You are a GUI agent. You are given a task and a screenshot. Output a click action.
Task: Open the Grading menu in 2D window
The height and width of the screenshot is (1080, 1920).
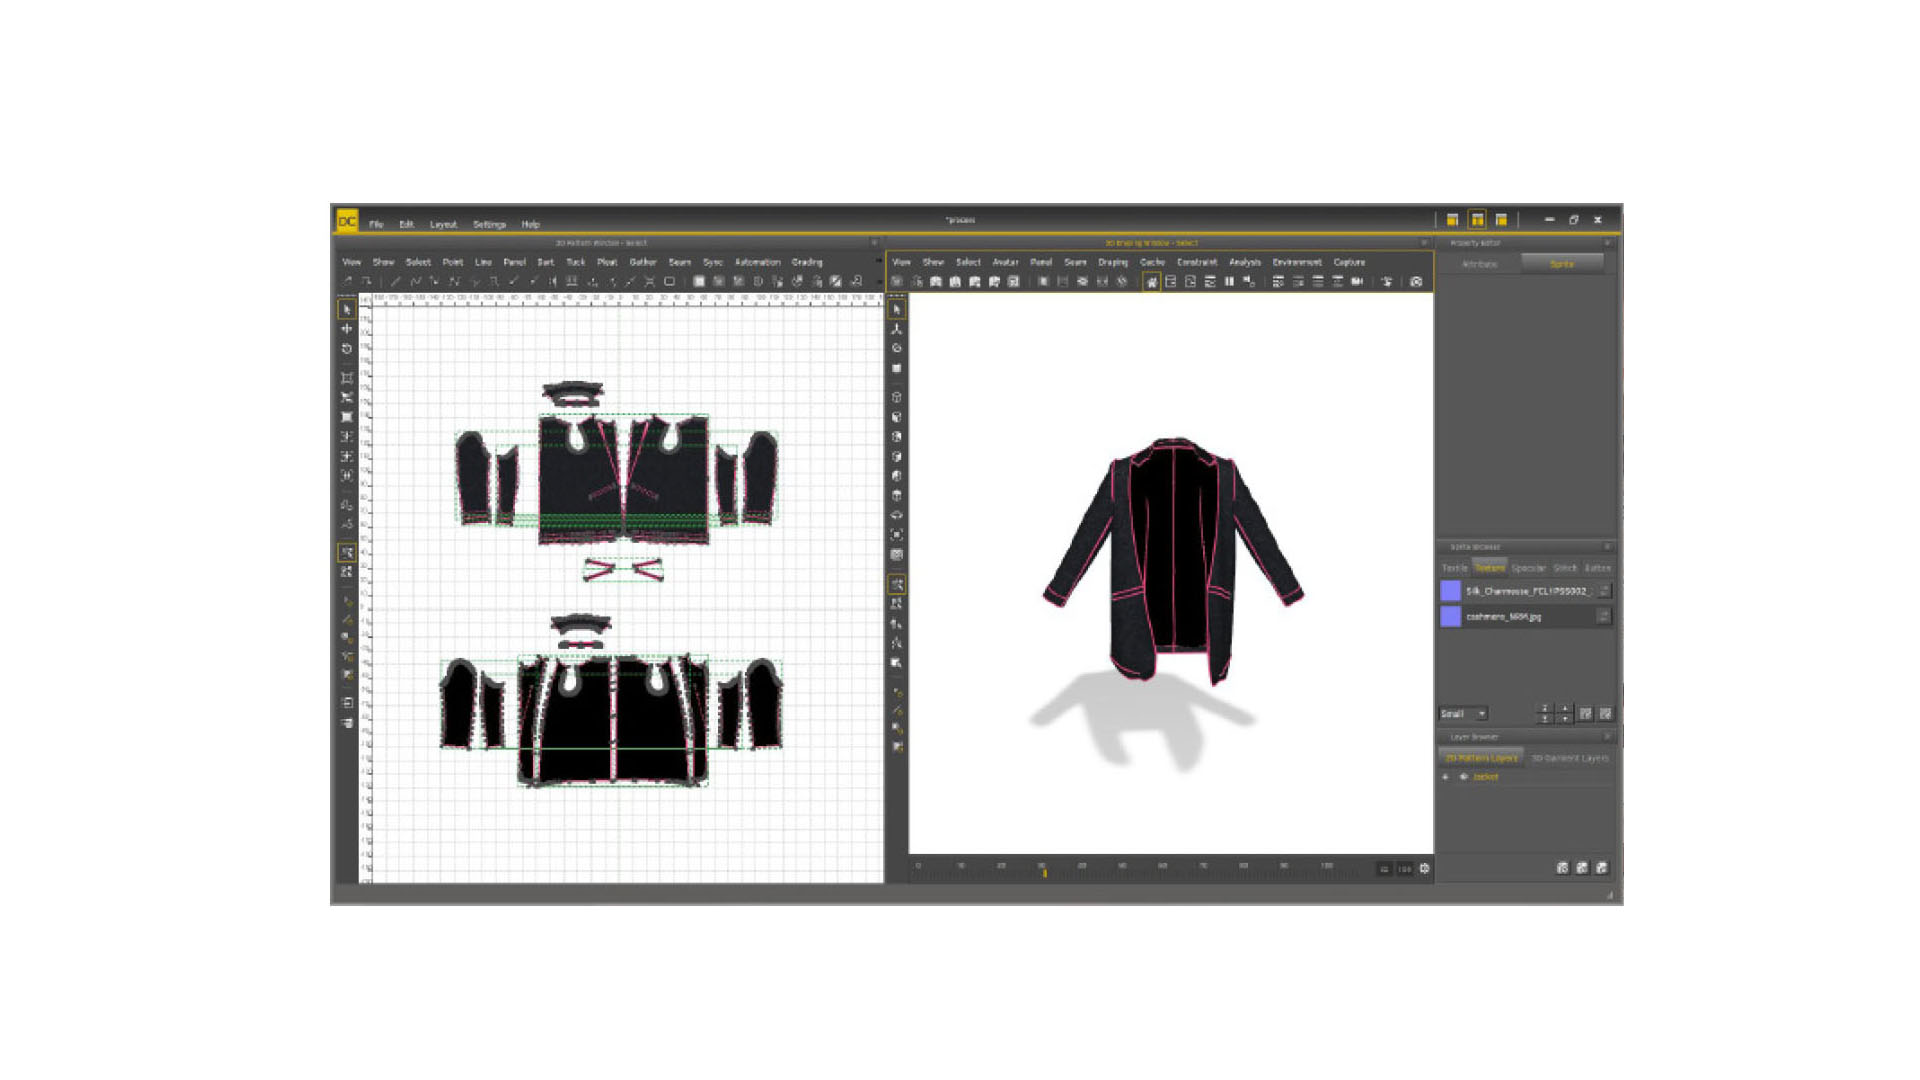pos(806,261)
